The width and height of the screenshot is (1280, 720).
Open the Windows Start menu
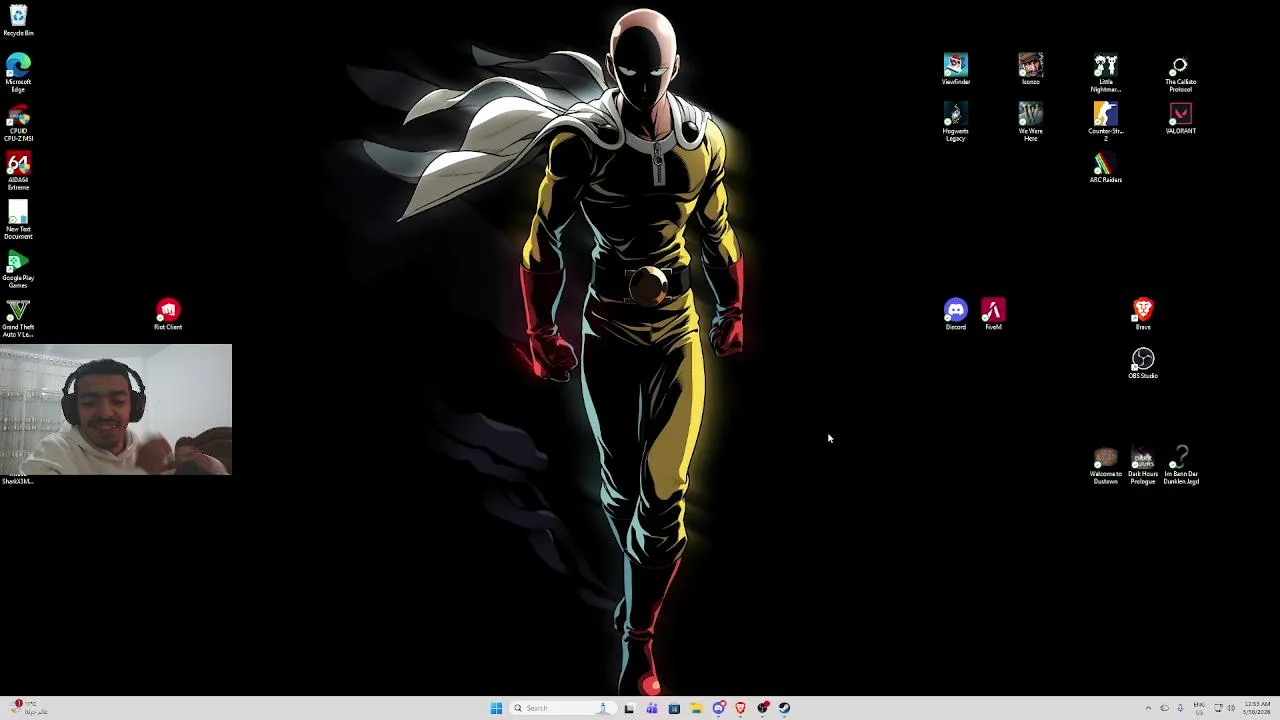coord(496,708)
